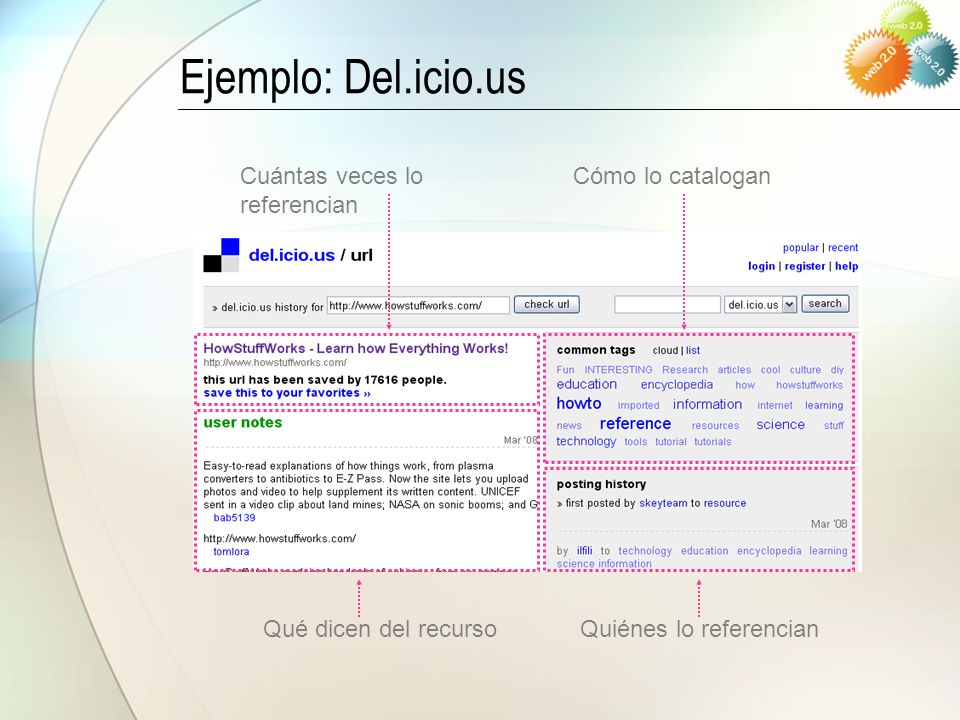Click the search button
This screenshot has width=960, height=720.
point(825,304)
